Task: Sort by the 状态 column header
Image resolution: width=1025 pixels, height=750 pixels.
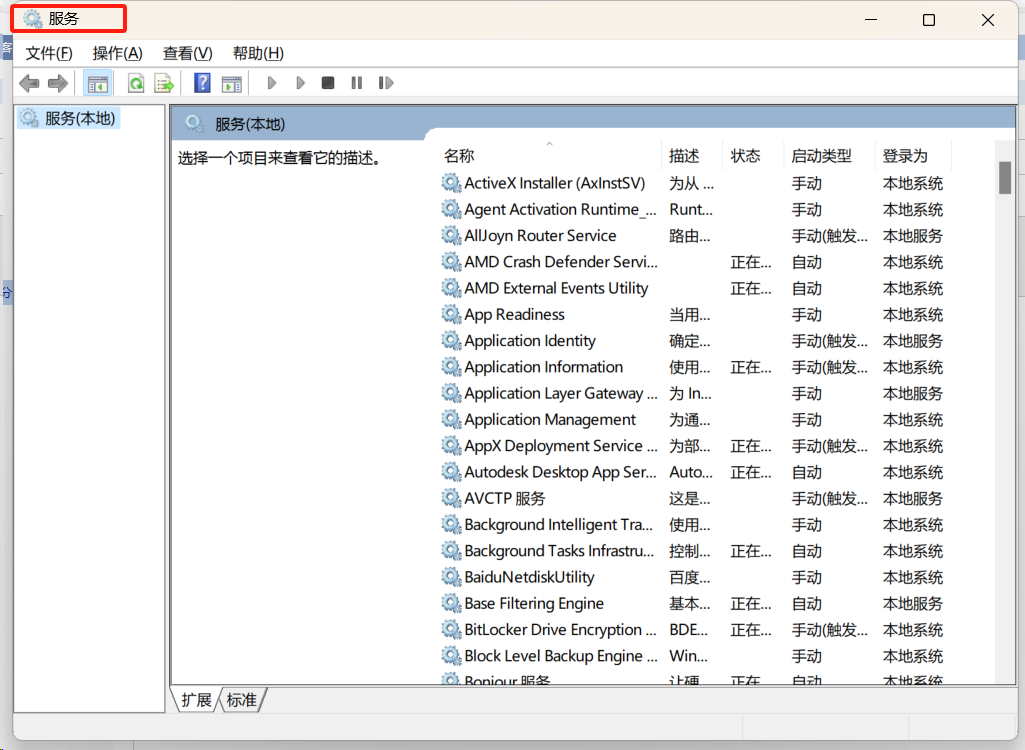Action: tap(752, 156)
